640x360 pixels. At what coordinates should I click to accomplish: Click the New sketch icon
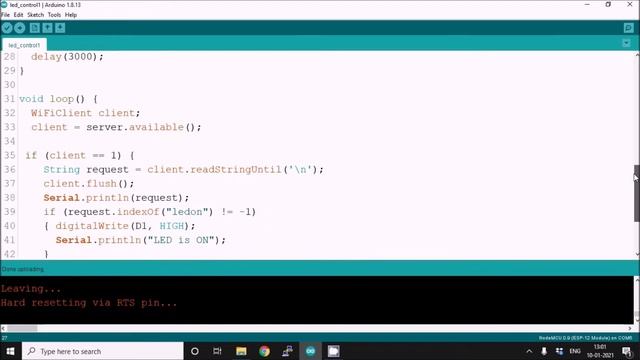pos(35,28)
